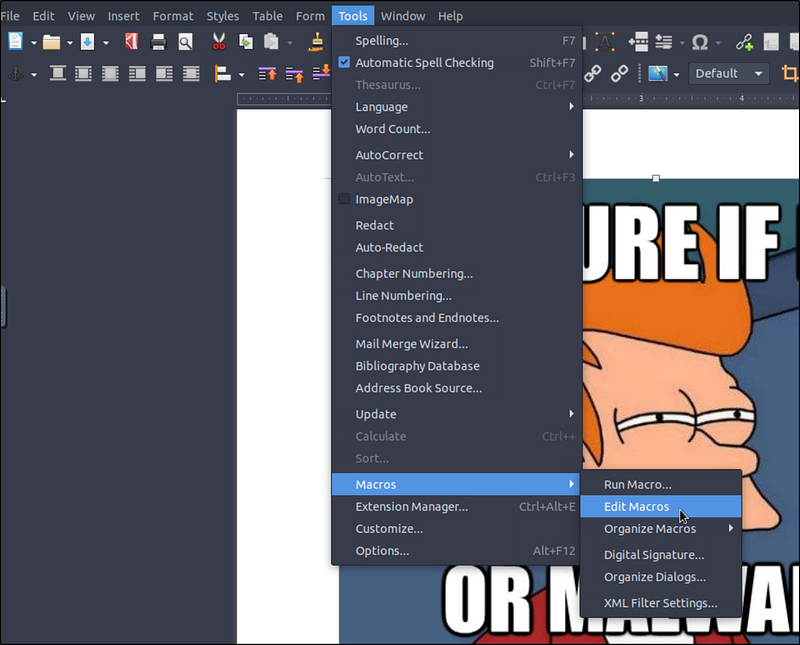Open the Format menu

click(173, 16)
